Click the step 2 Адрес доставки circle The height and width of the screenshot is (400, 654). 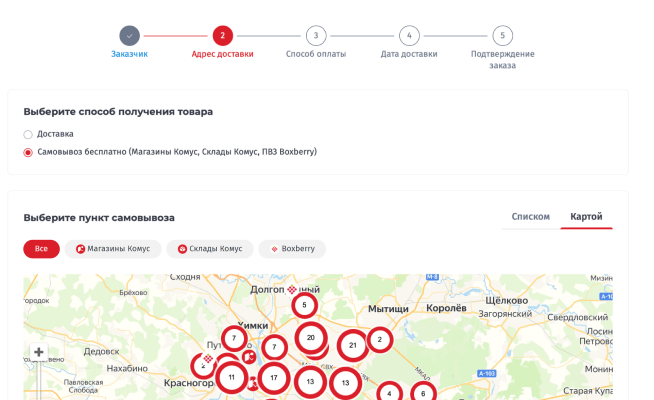pos(223,36)
